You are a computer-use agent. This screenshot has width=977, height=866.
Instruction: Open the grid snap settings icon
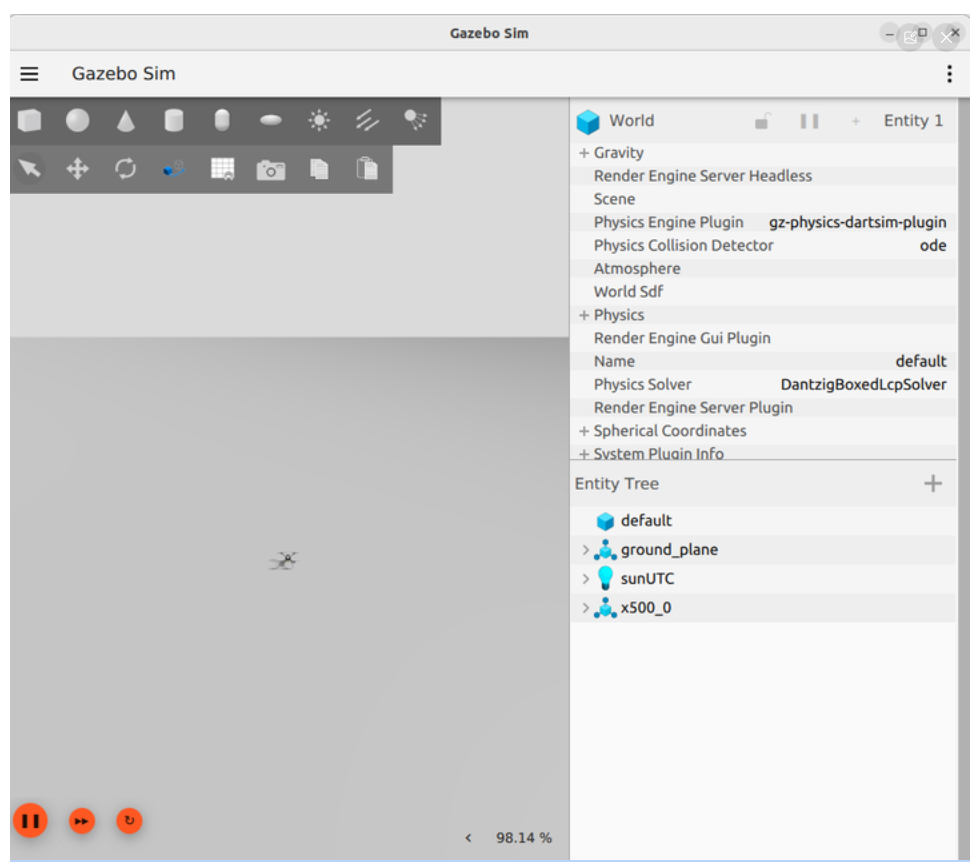click(222, 169)
